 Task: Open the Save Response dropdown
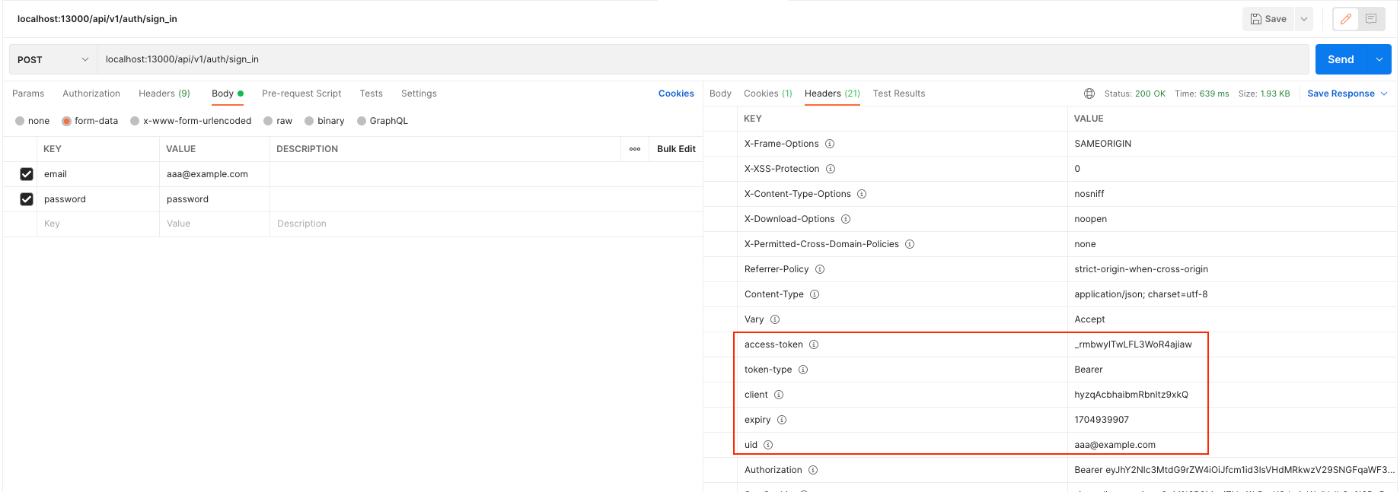click(x=1347, y=94)
